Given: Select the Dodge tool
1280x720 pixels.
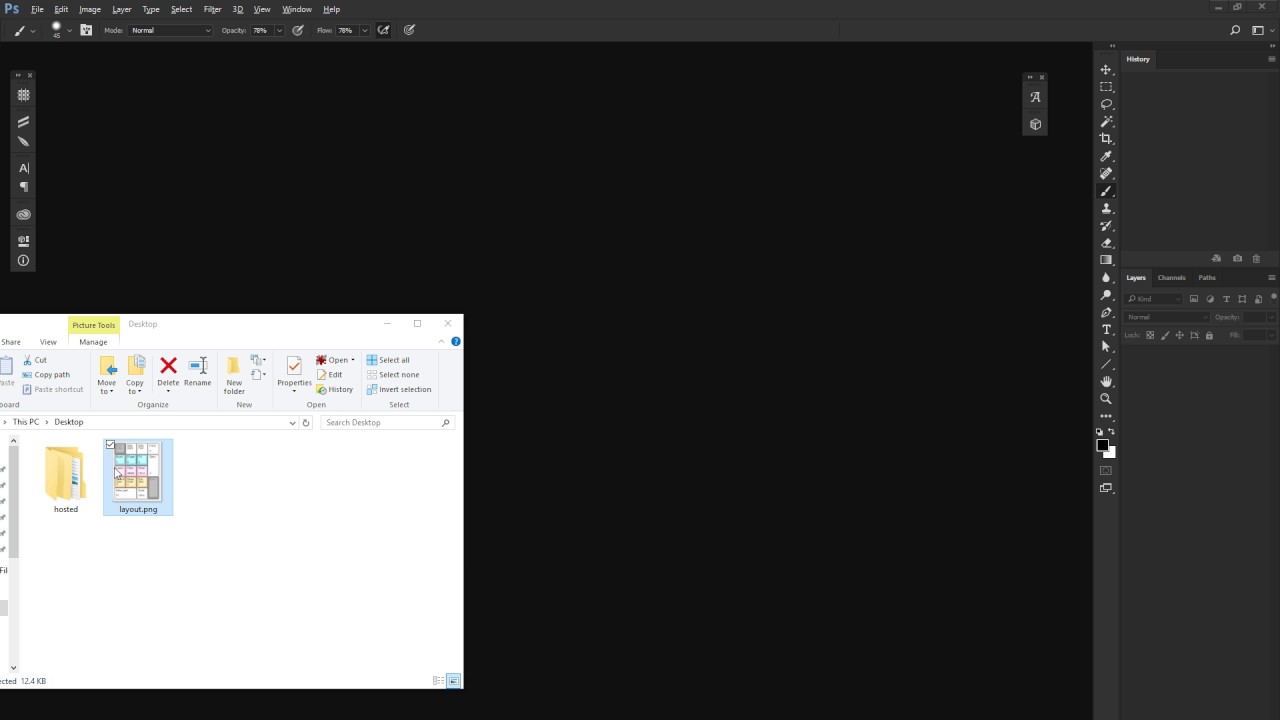Looking at the screenshot, I should coord(1106,295).
